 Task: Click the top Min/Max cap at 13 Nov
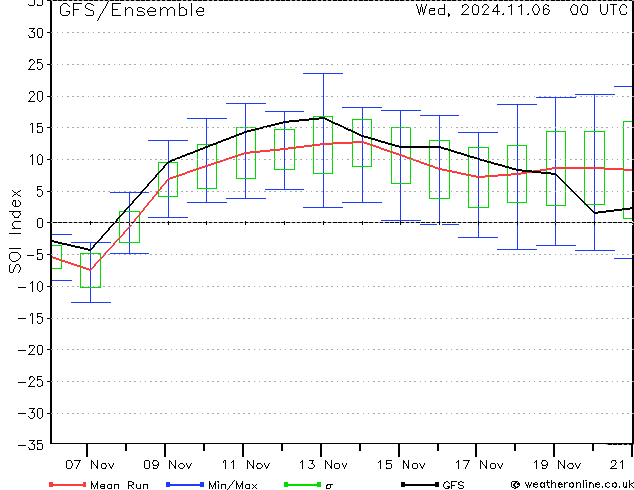click(x=323, y=74)
